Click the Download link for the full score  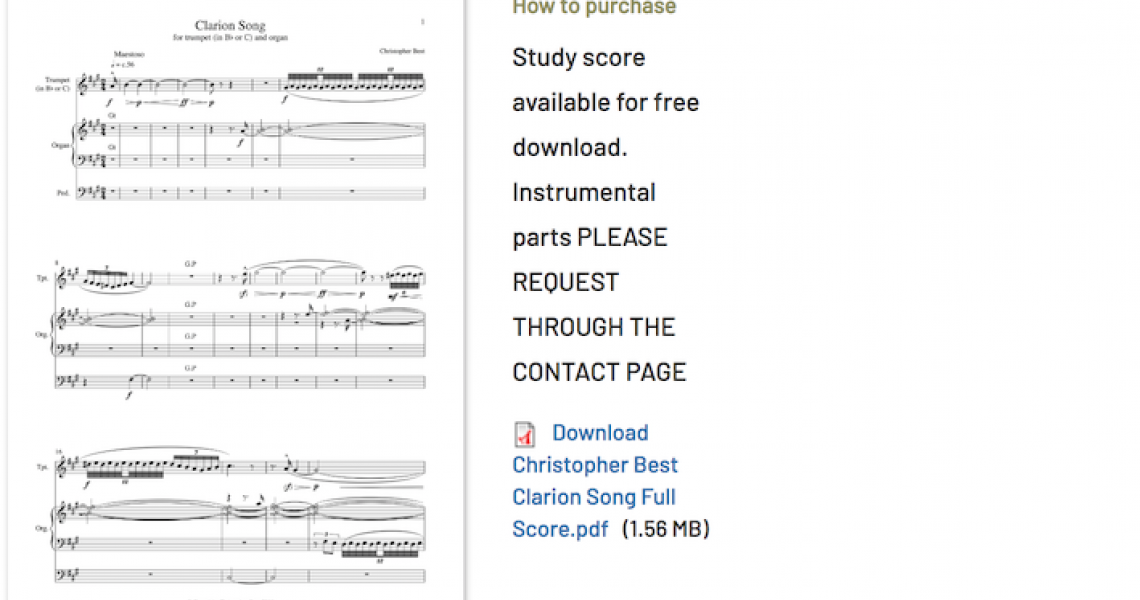point(600,433)
